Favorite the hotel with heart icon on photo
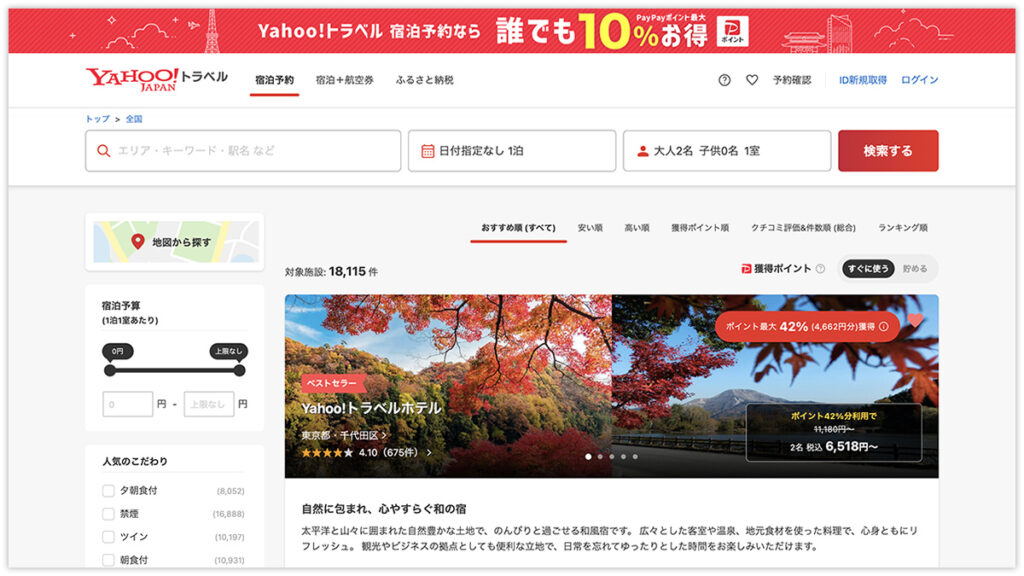Viewport: 1024px width, 576px height. pos(915,322)
